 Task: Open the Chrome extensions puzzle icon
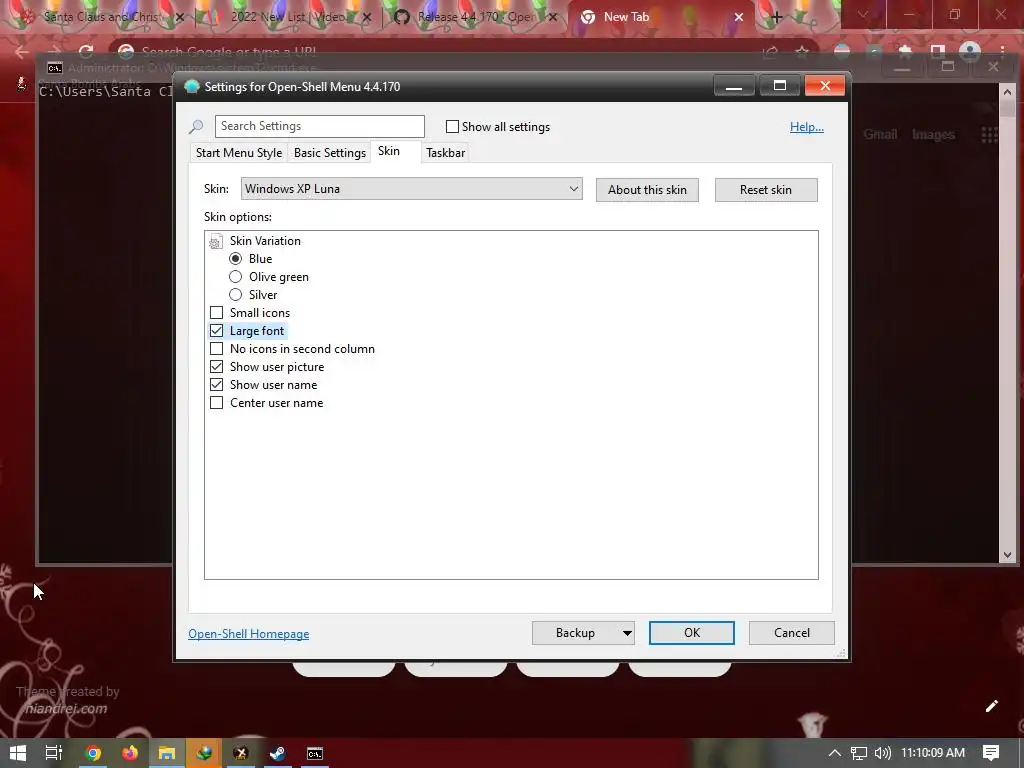coord(904,52)
